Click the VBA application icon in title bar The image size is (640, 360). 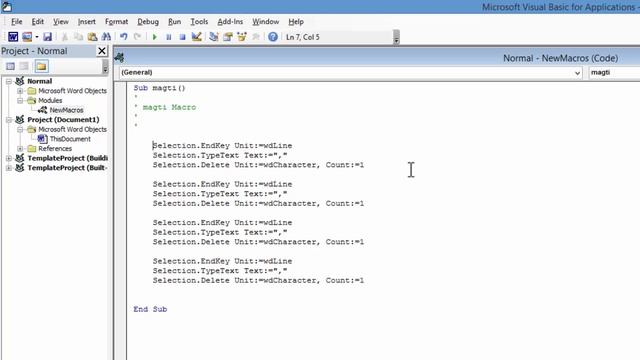coord(7,7)
